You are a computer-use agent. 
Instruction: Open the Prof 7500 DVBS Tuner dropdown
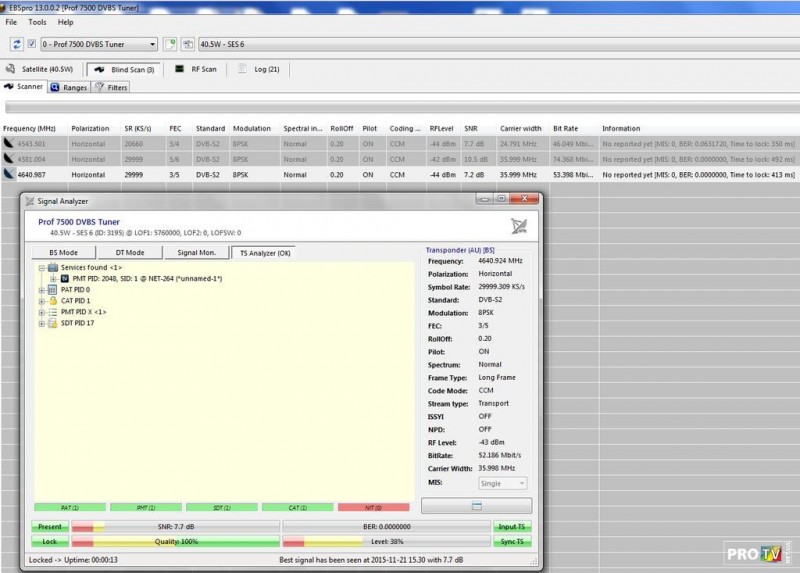pos(98,44)
